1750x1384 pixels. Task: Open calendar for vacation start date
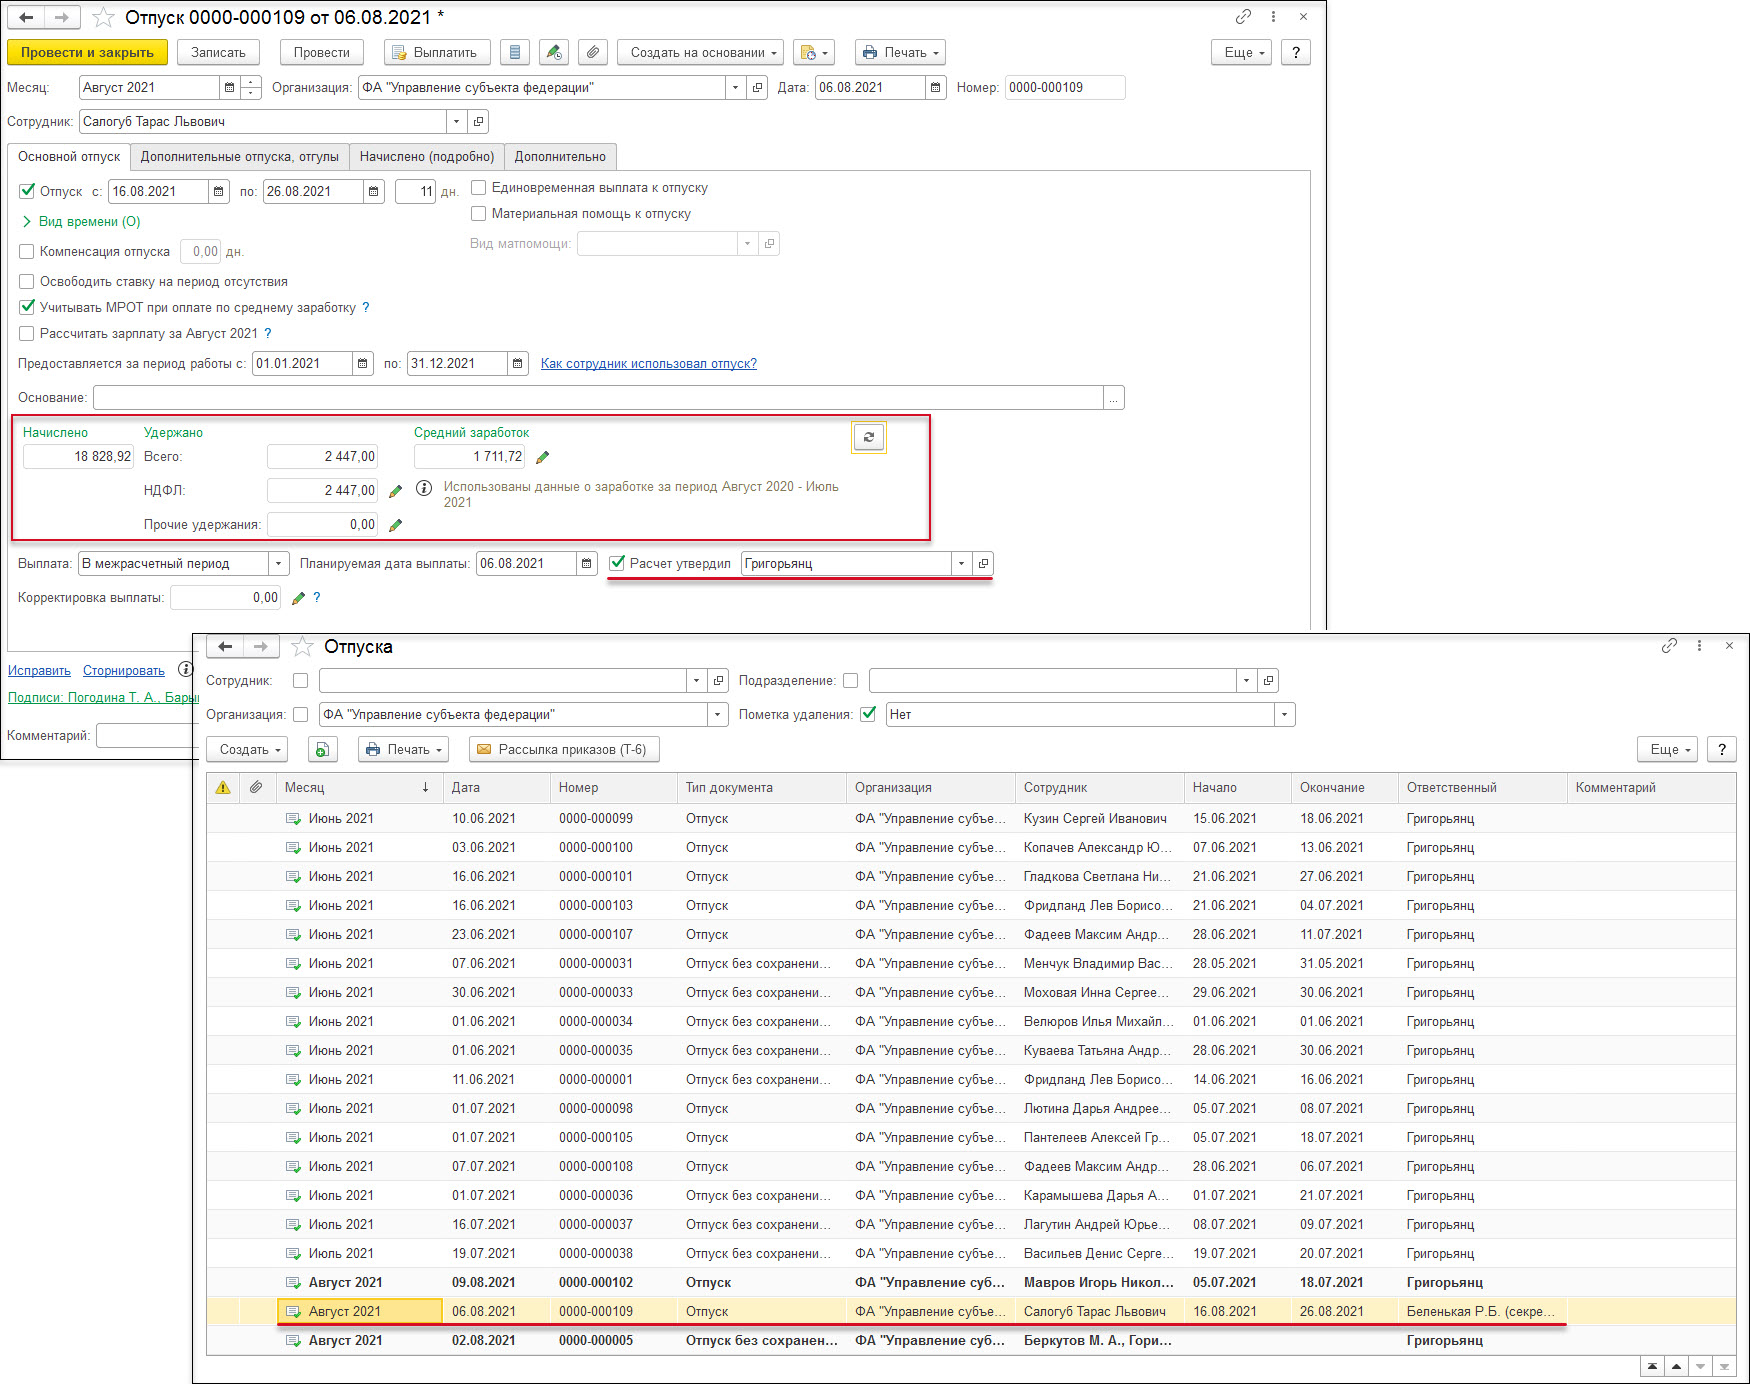tap(219, 192)
